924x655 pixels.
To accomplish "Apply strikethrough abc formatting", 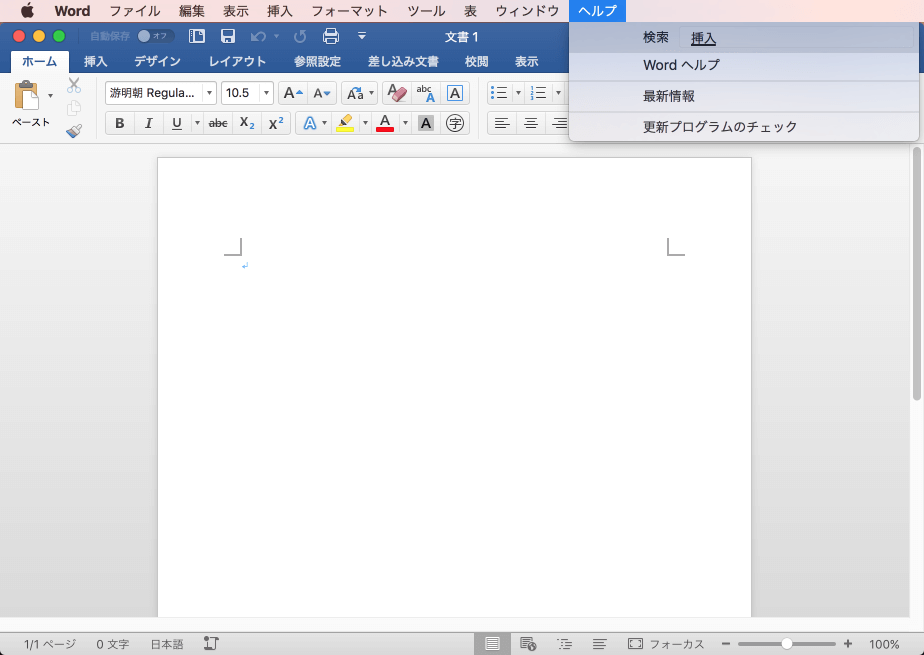I will (x=218, y=123).
